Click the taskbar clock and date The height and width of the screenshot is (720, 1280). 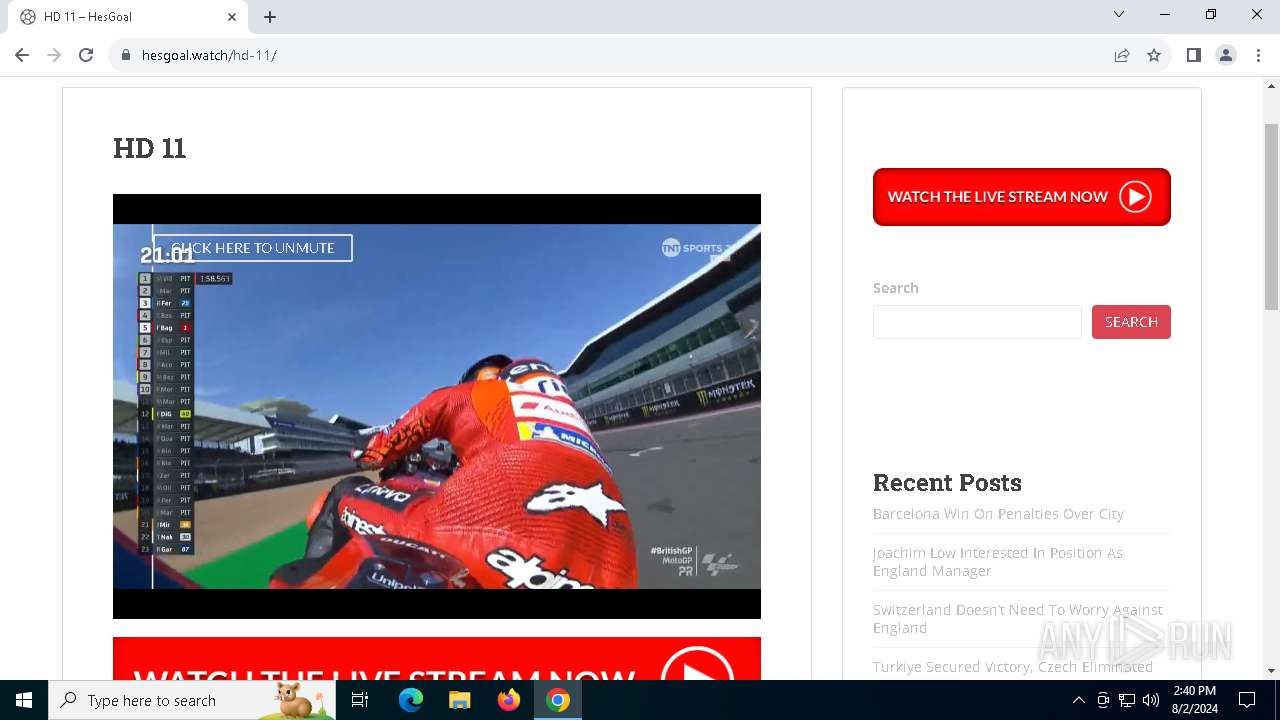point(1195,700)
